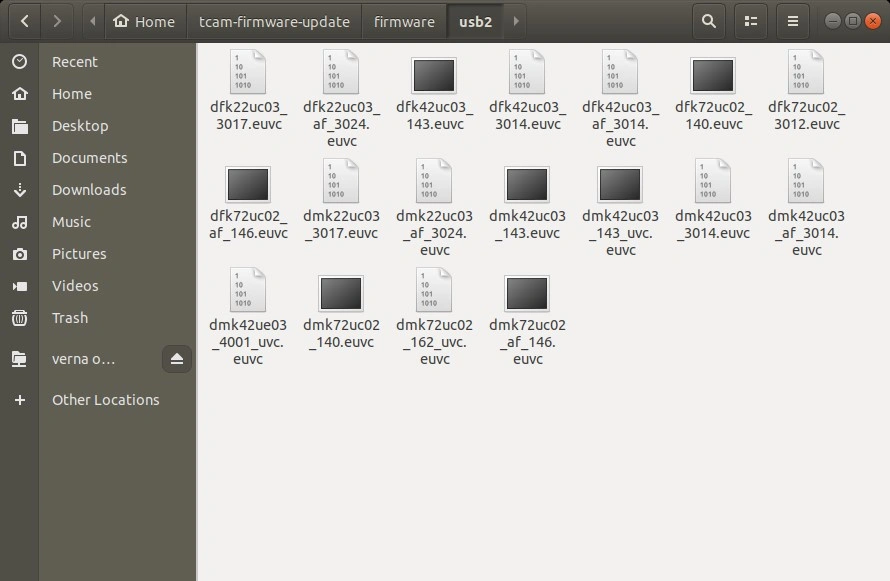The image size is (890, 581).
Task: Select the usb2 breadcrumb segment
Action: [x=475, y=21]
